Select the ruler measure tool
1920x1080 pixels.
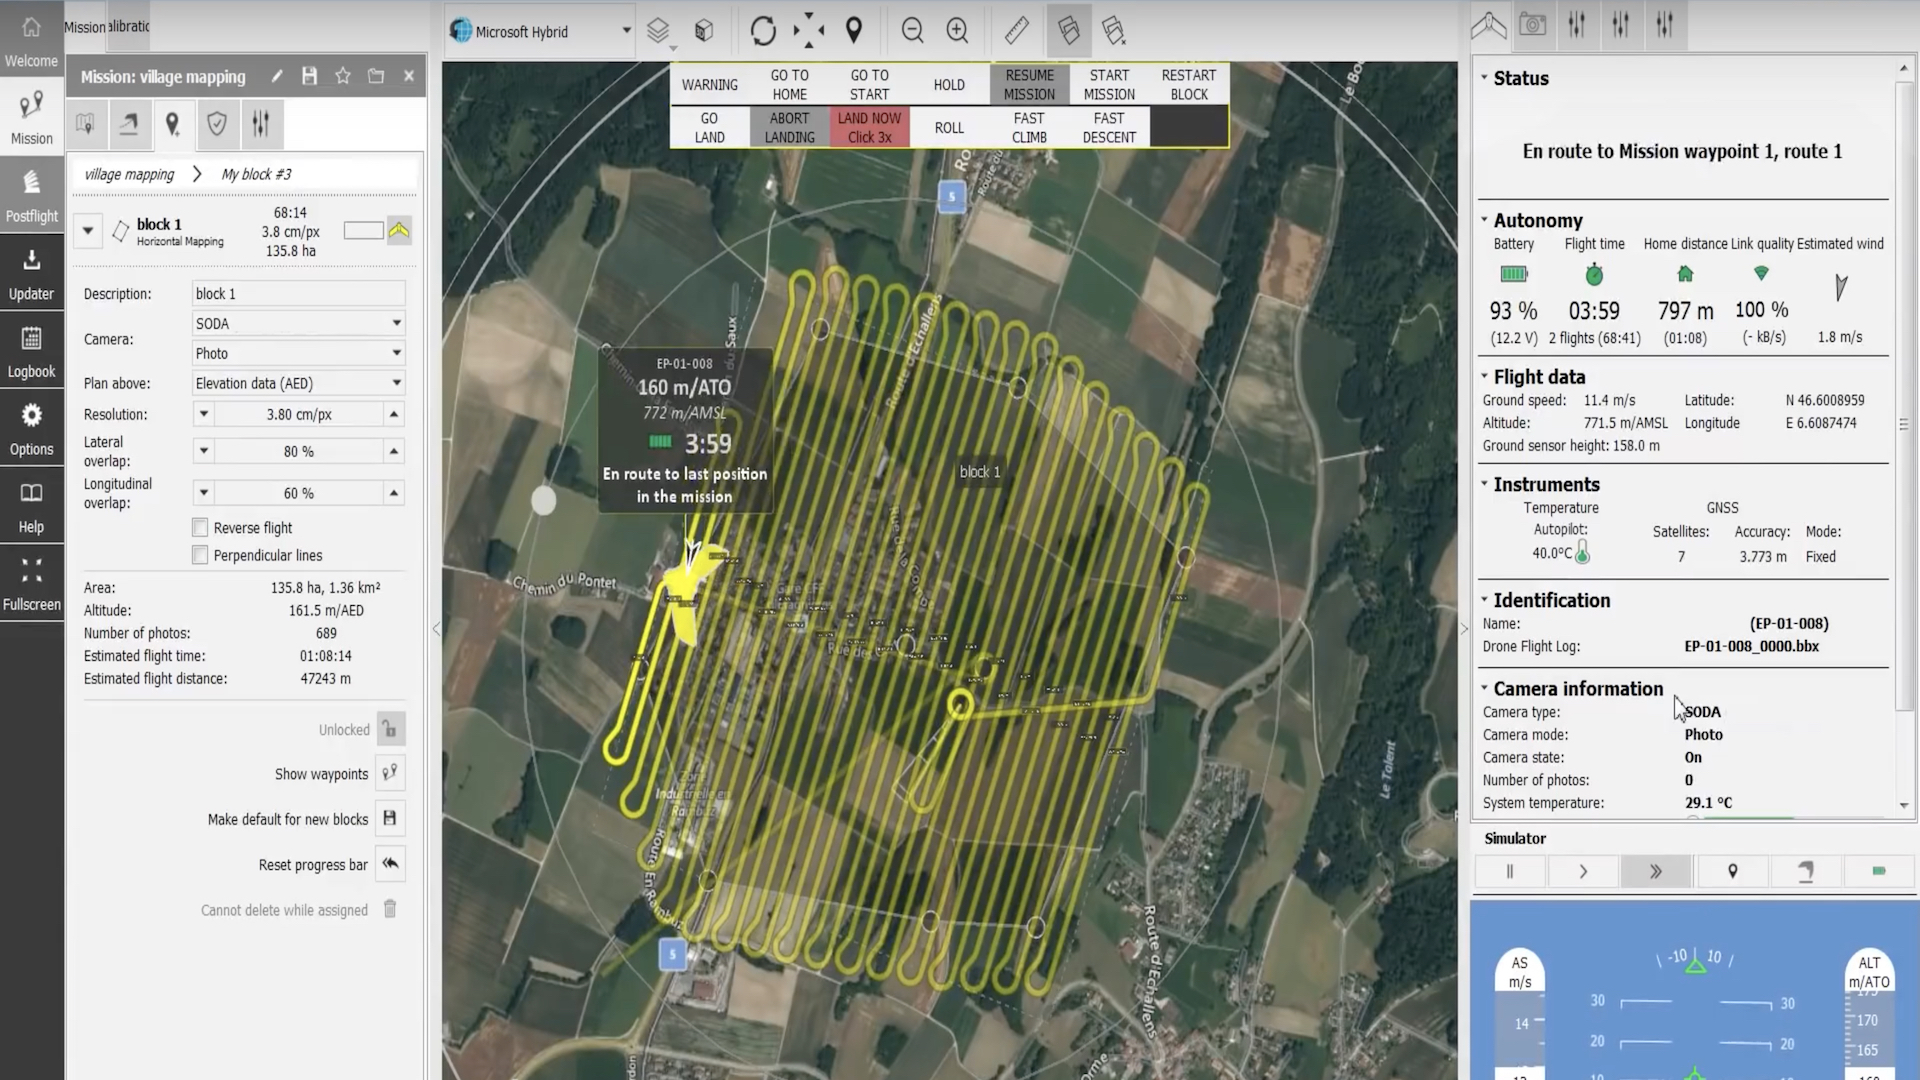[x=1016, y=31]
